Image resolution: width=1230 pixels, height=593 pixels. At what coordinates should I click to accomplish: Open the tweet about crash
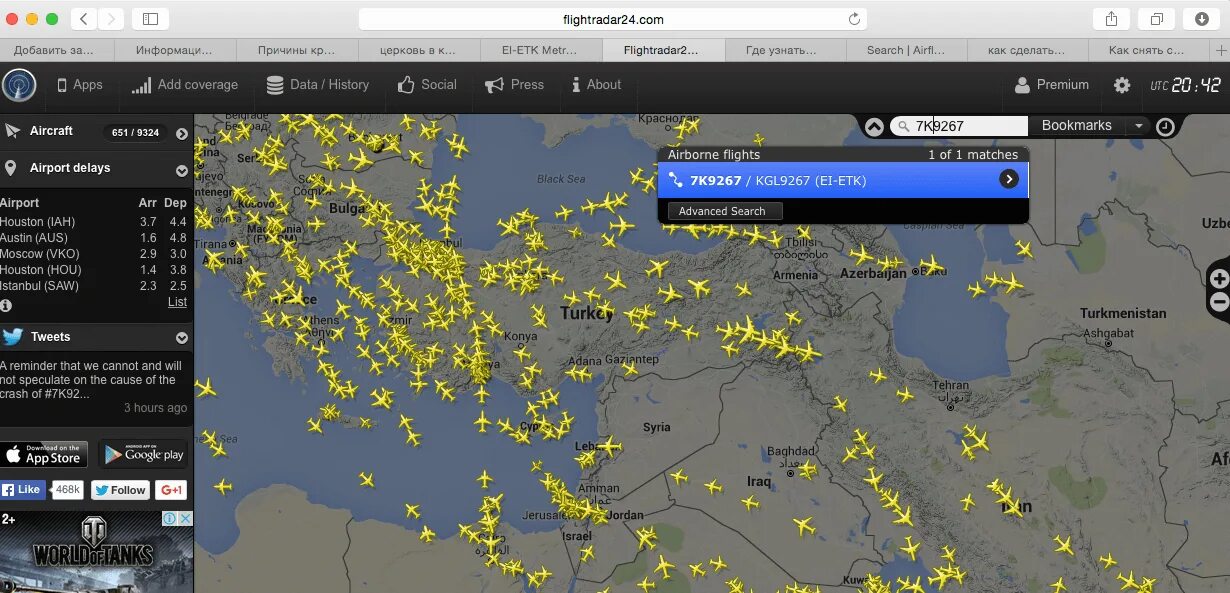coord(91,380)
